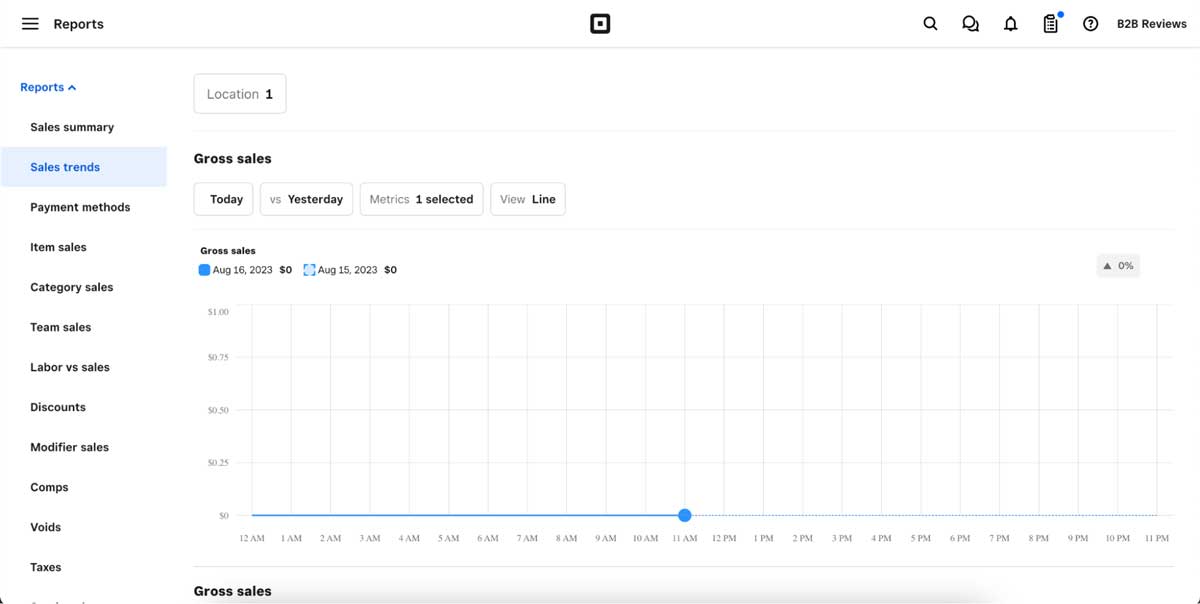The width and height of the screenshot is (1200, 604).
Task: Switch to the Payment methods report
Action: (x=80, y=207)
